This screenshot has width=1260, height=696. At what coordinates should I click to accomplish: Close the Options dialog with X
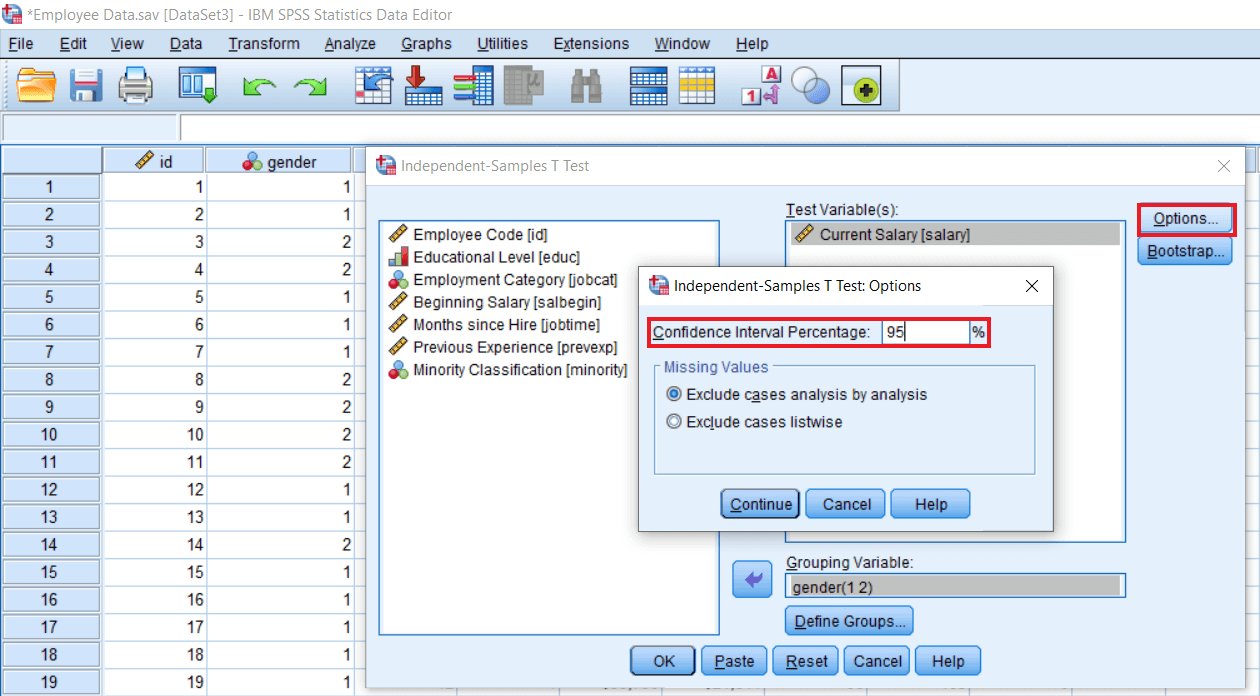tap(1032, 286)
